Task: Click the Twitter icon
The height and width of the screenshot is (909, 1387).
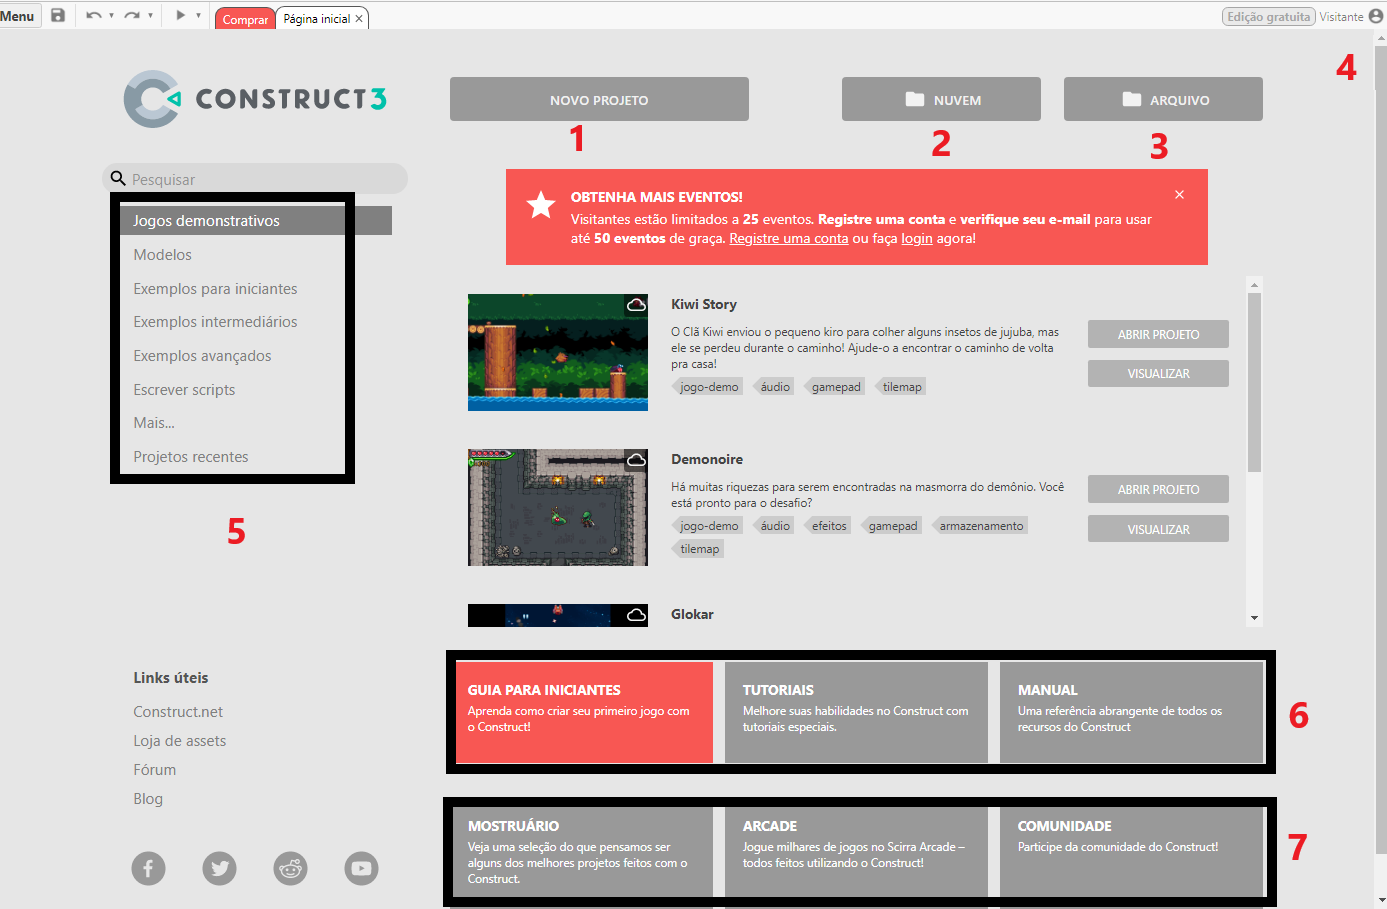Action: click(x=219, y=868)
